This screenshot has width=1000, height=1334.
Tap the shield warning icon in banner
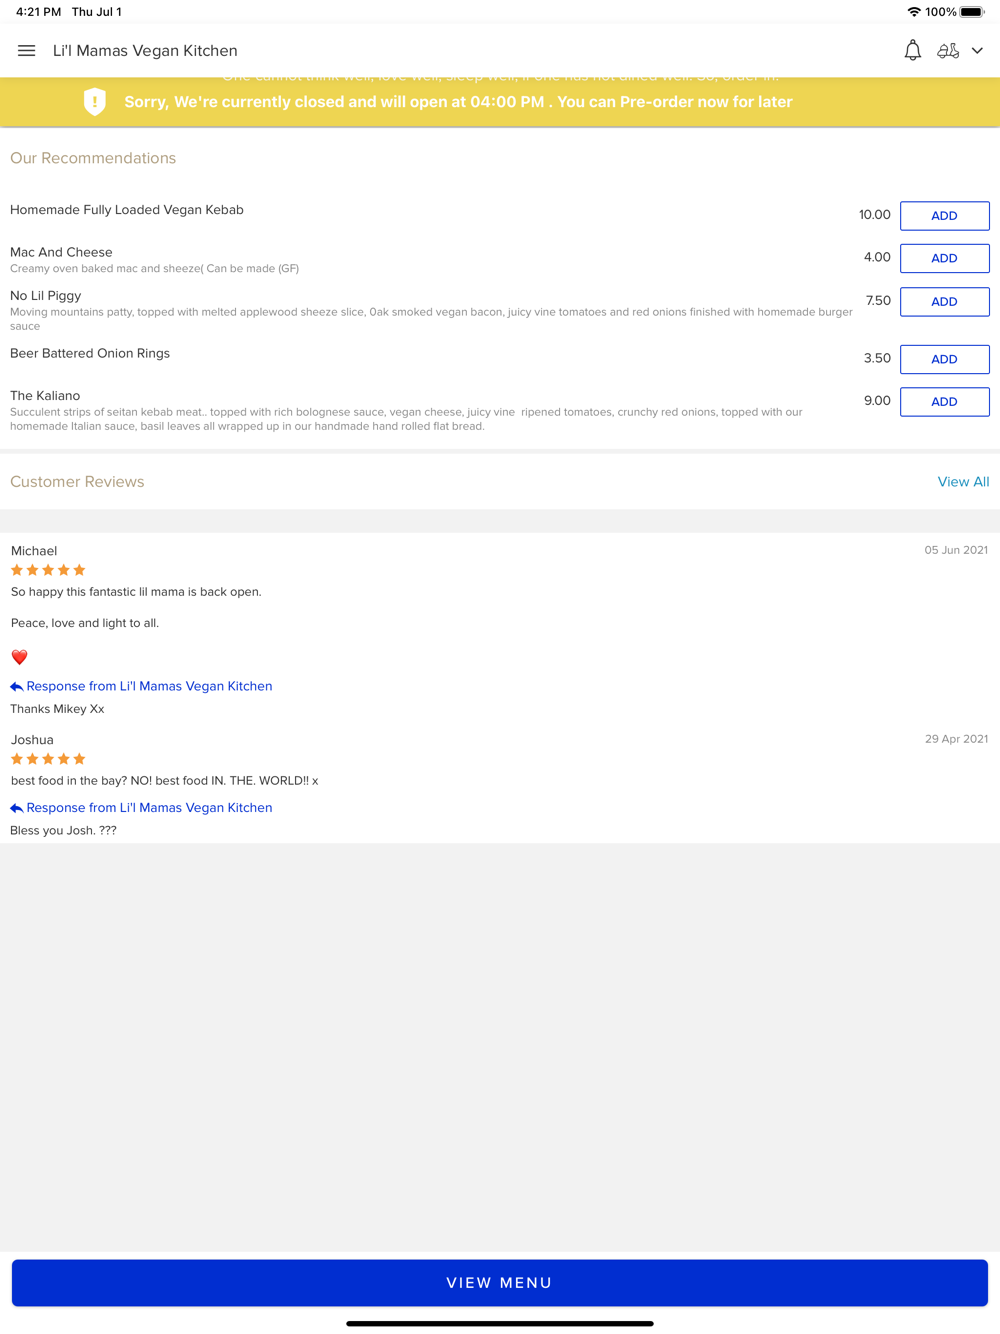coord(95,102)
